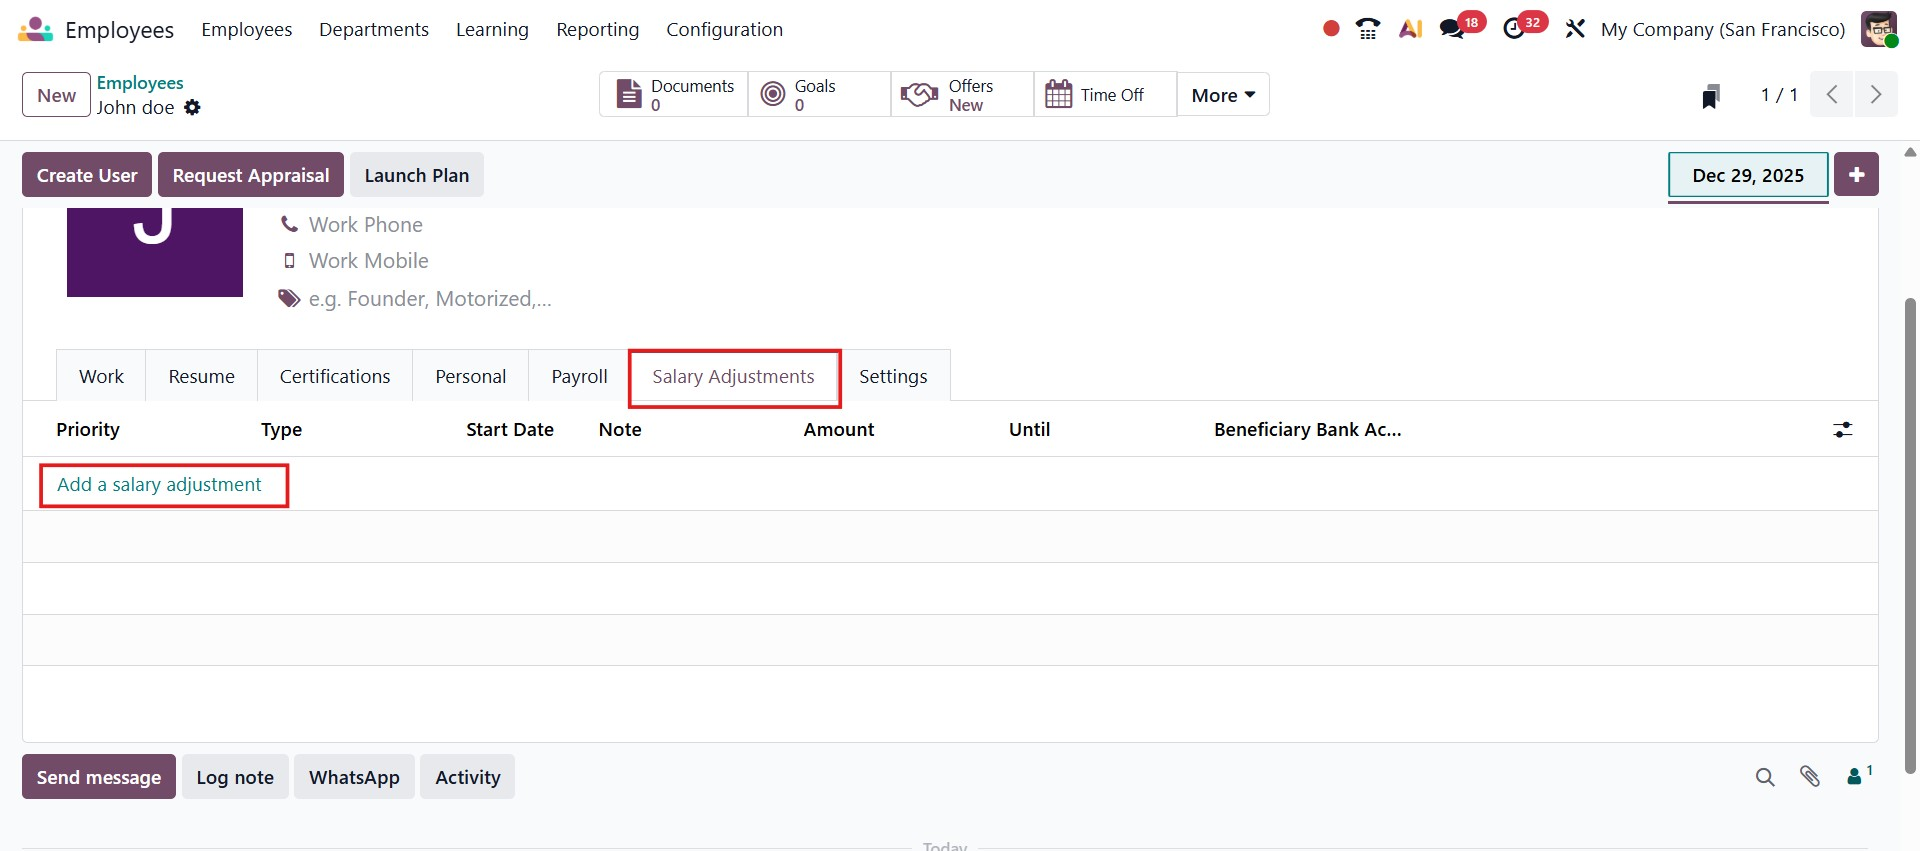Click the paperclip attachments icon

point(1809,777)
